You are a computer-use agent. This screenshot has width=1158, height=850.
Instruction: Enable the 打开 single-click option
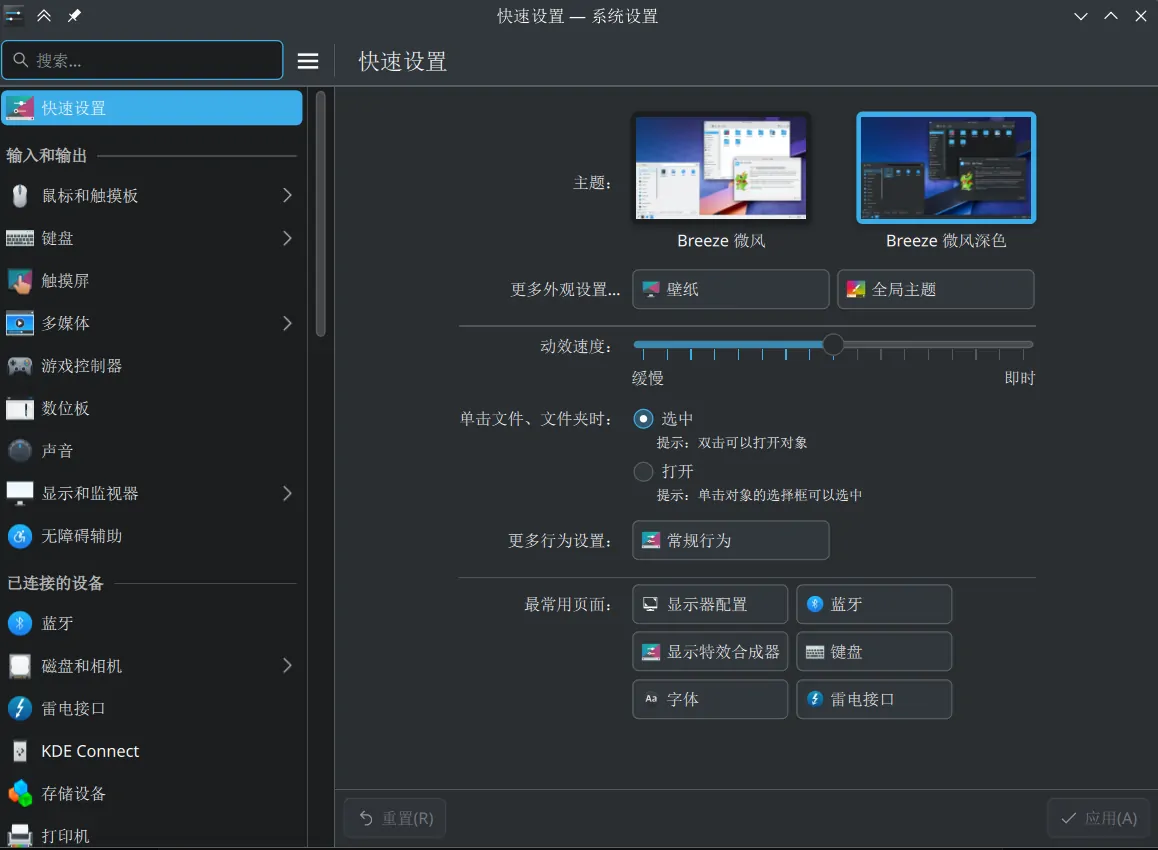643,471
